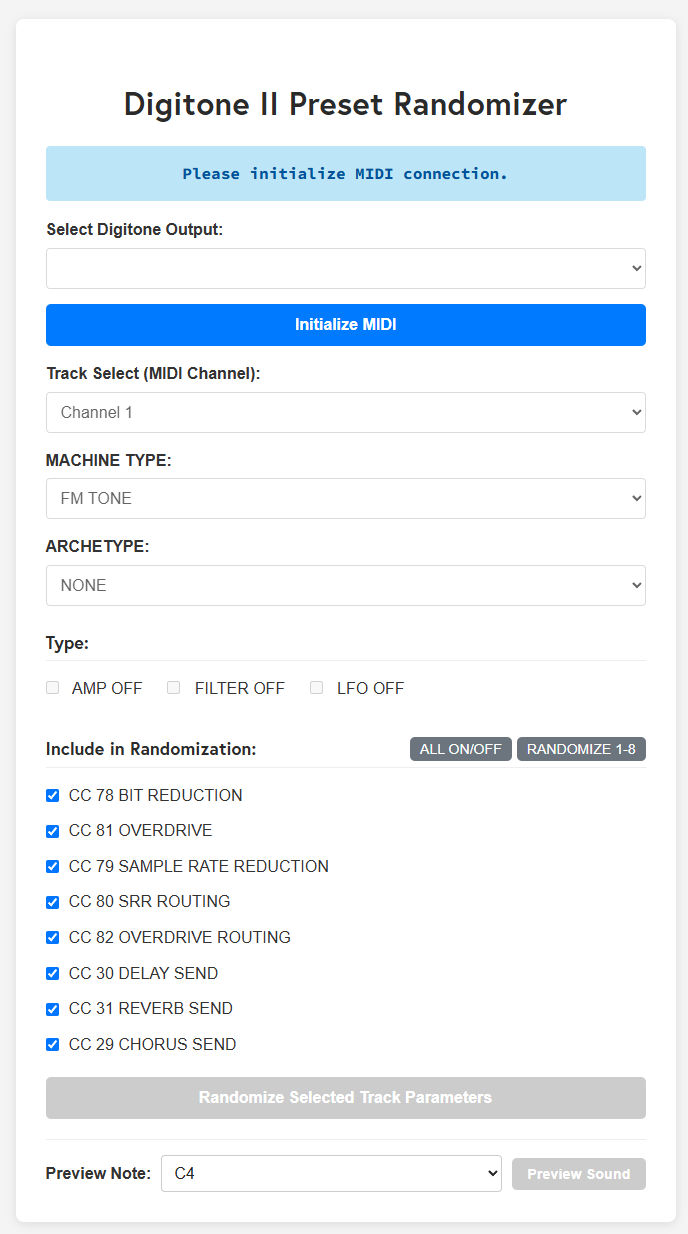
Task: Disable CC 31 REVERB SEND
Action: tap(53, 1009)
